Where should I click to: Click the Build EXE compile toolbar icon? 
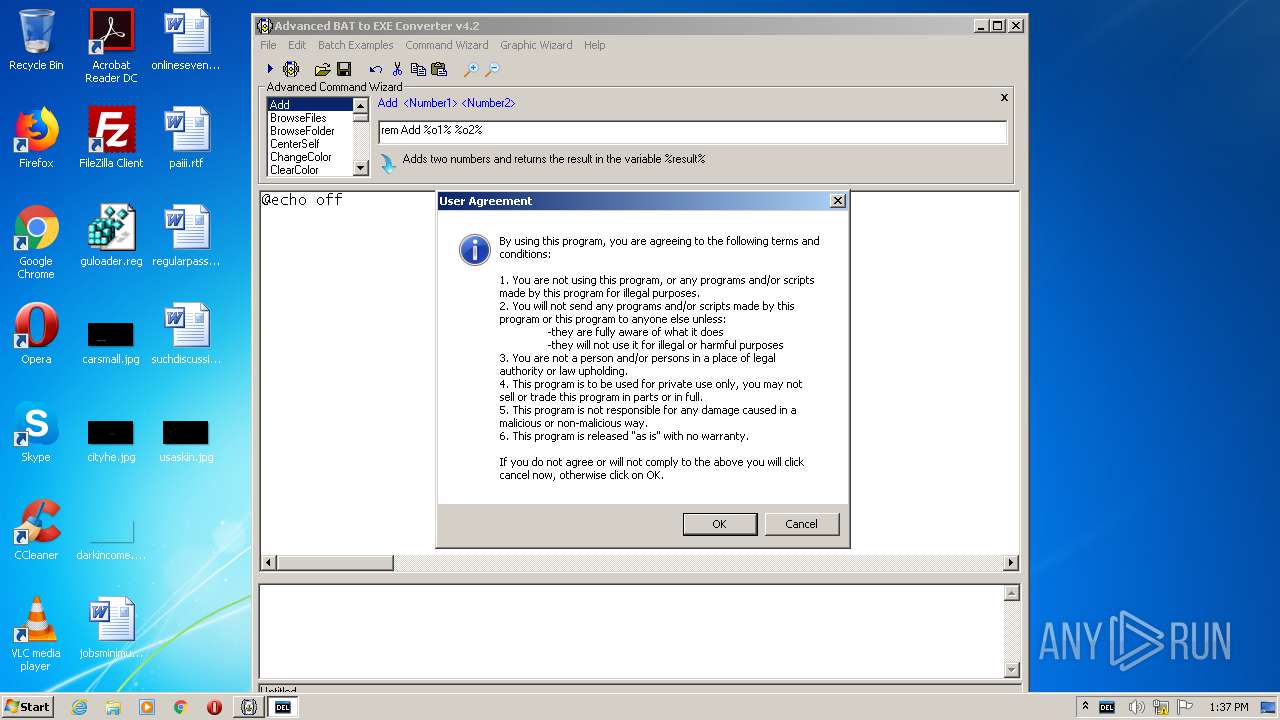pyautogui.click(x=291, y=69)
